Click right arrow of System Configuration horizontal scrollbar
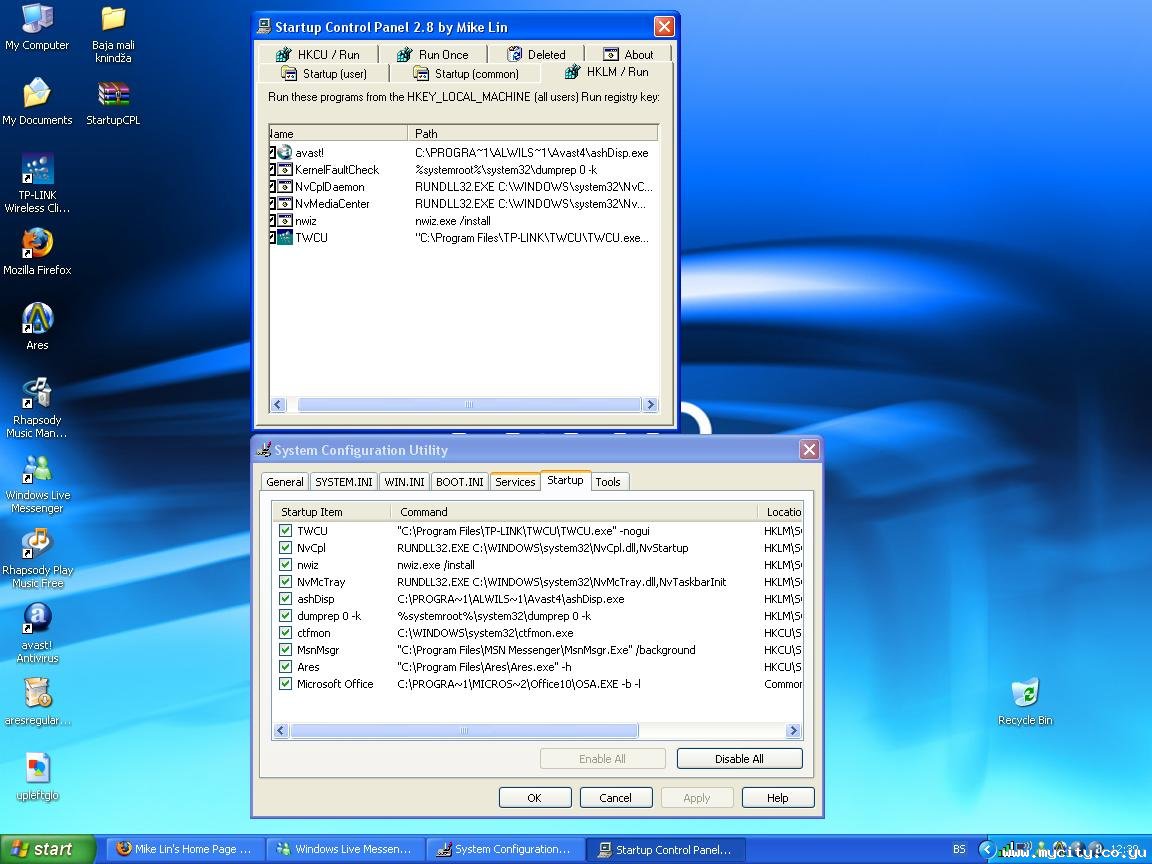The width and height of the screenshot is (1152, 864). click(x=793, y=730)
